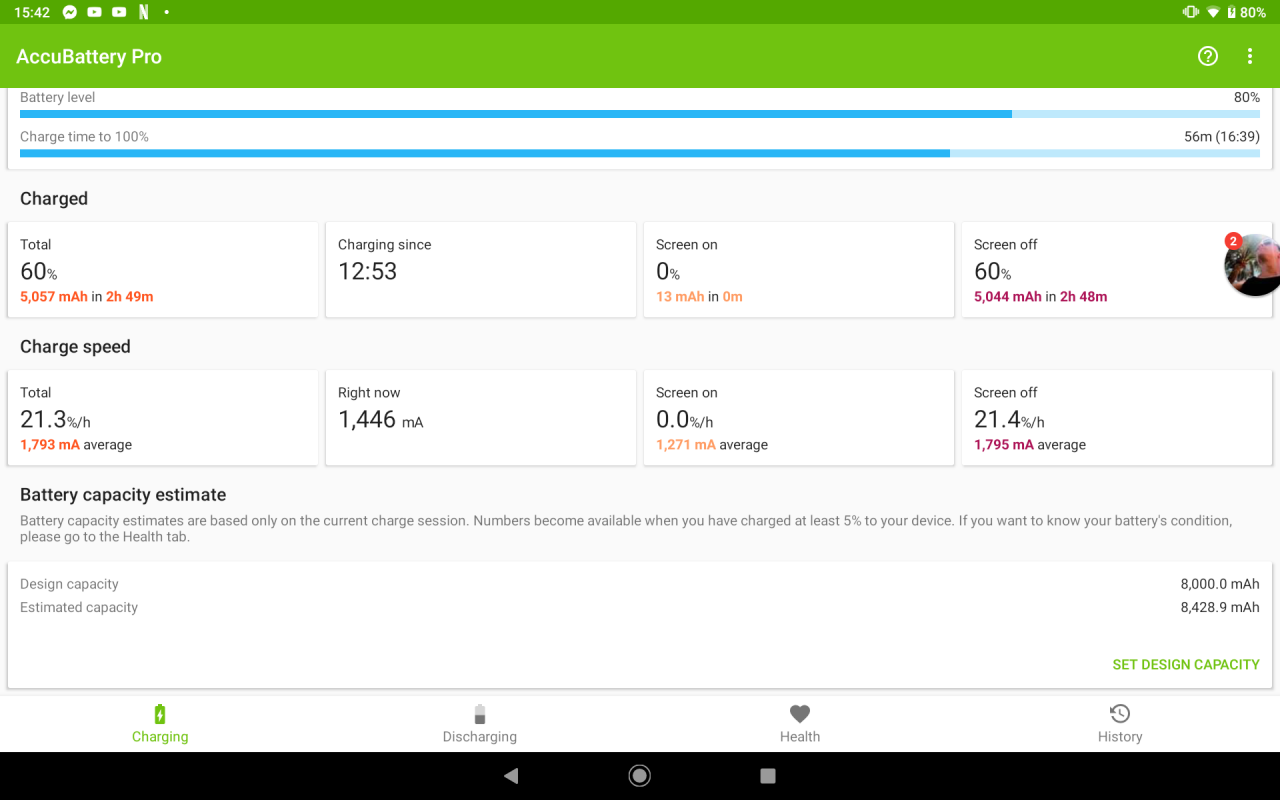Switch to the Charging tab label

click(160, 737)
